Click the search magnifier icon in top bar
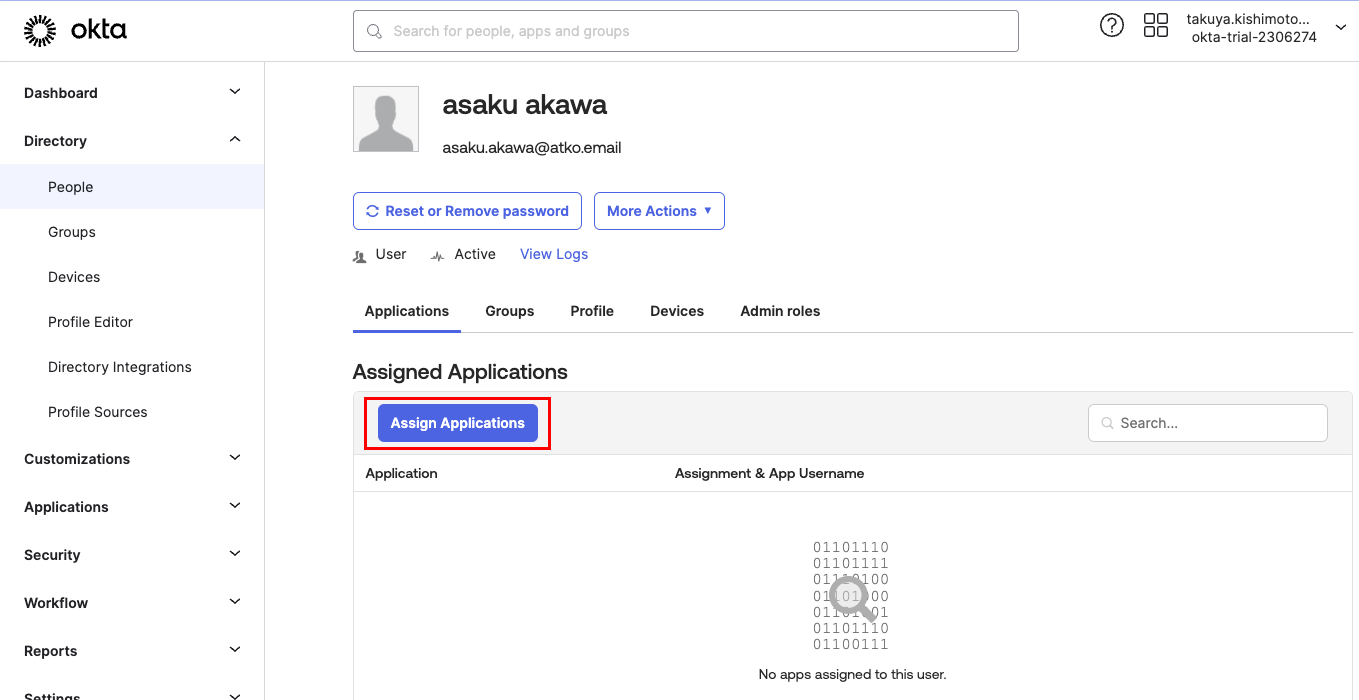This screenshot has width=1359, height=700. pyautogui.click(x=375, y=31)
